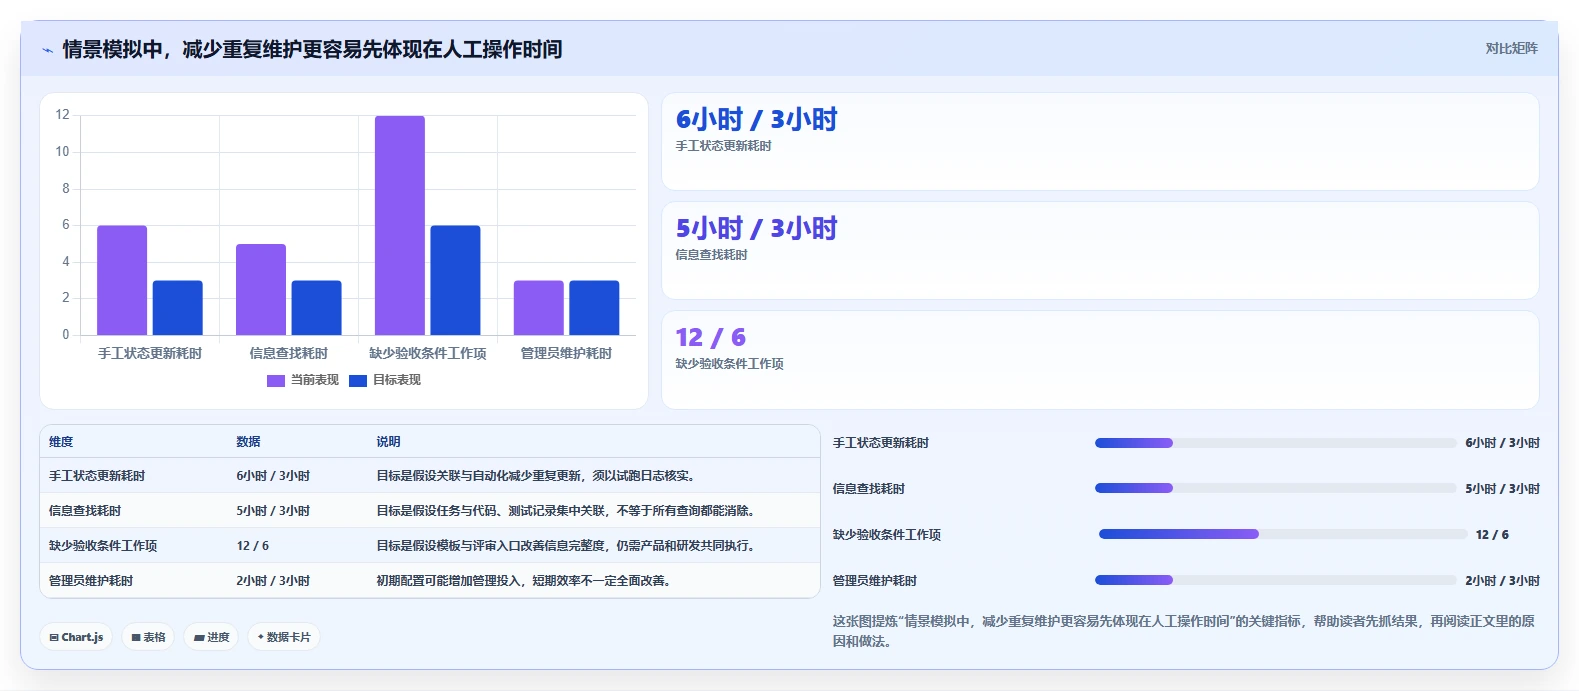Click the chart x-axis label 信息查找耗时
The width and height of the screenshot is (1579, 691).
[x=289, y=354]
